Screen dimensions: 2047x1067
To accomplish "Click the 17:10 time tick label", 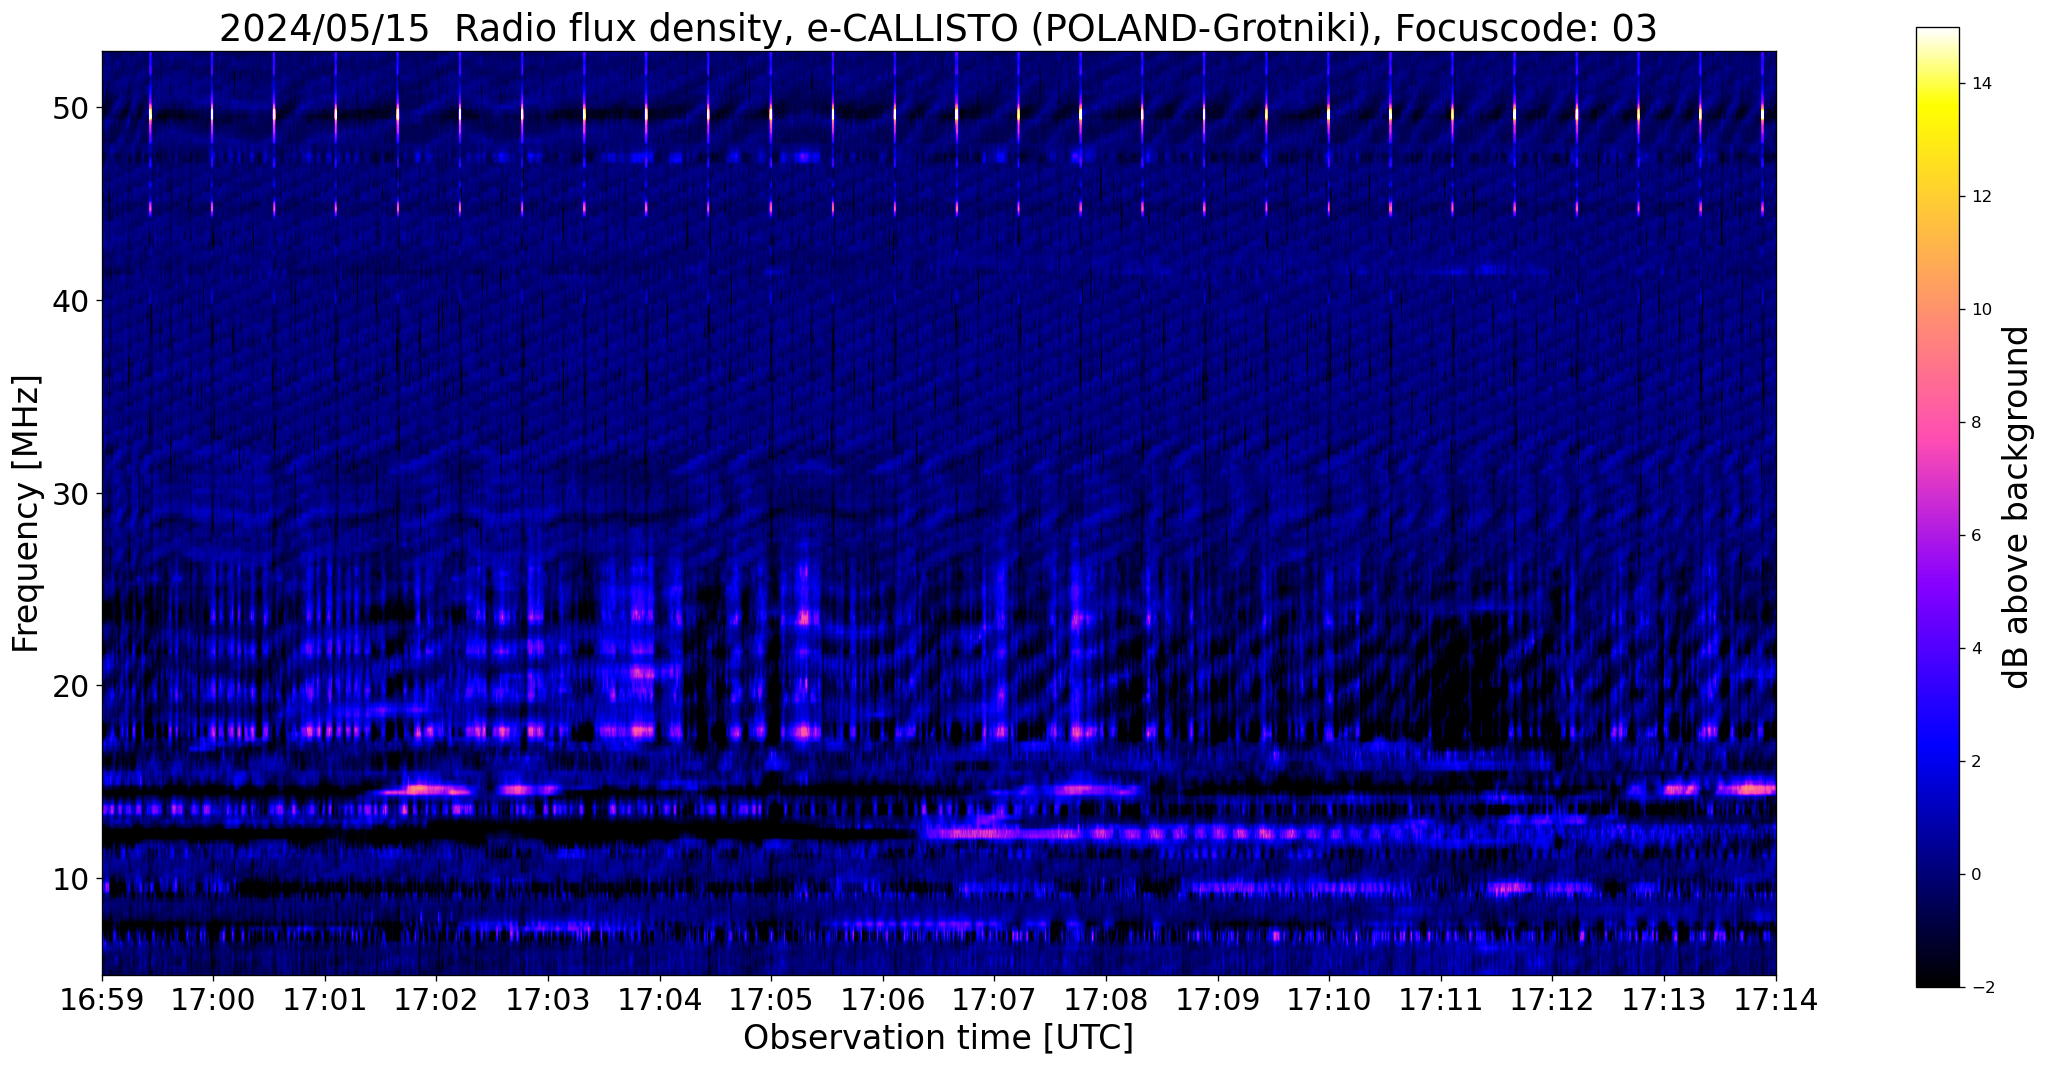I will [x=1329, y=999].
